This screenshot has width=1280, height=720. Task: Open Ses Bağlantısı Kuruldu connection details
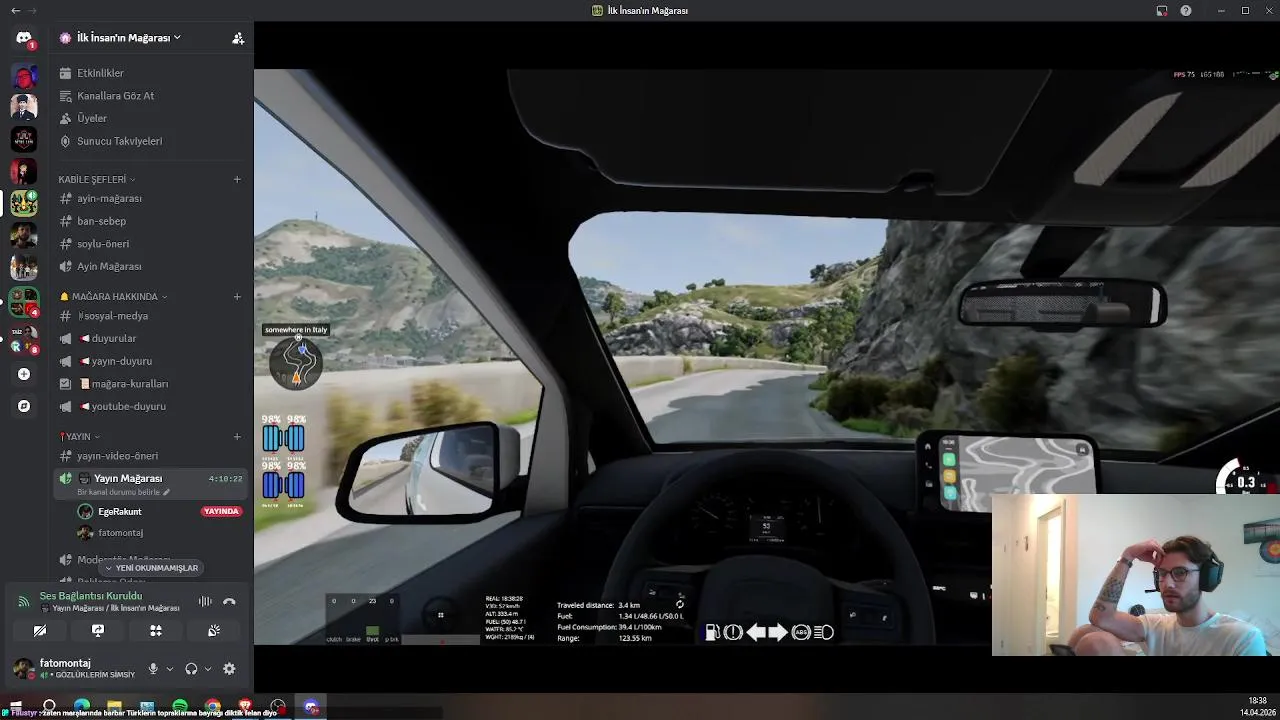[x=91, y=596]
